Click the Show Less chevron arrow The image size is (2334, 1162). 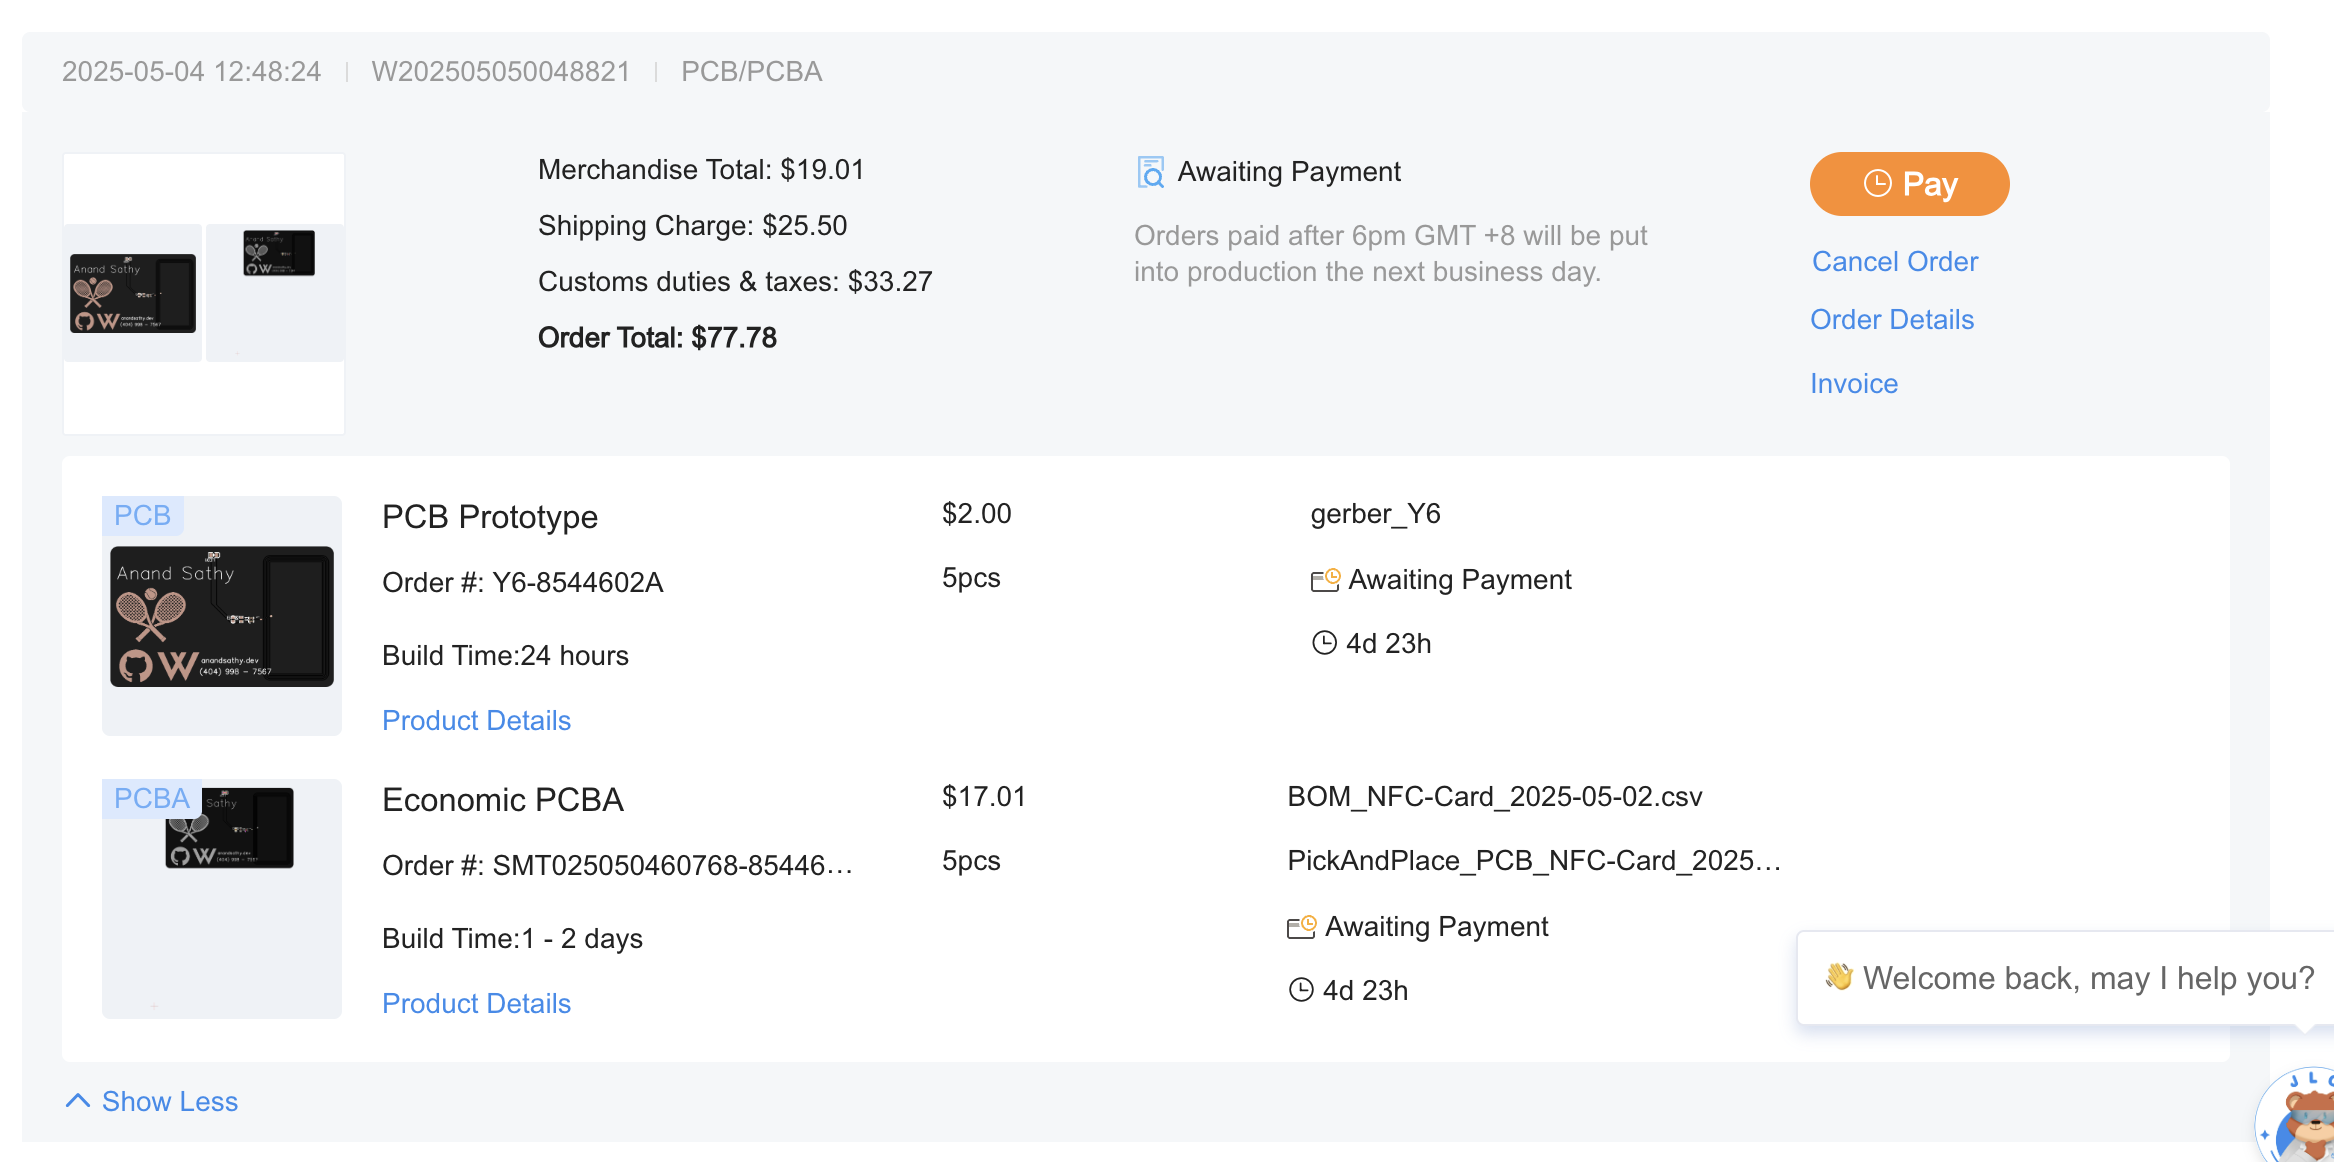click(x=78, y=1101)
